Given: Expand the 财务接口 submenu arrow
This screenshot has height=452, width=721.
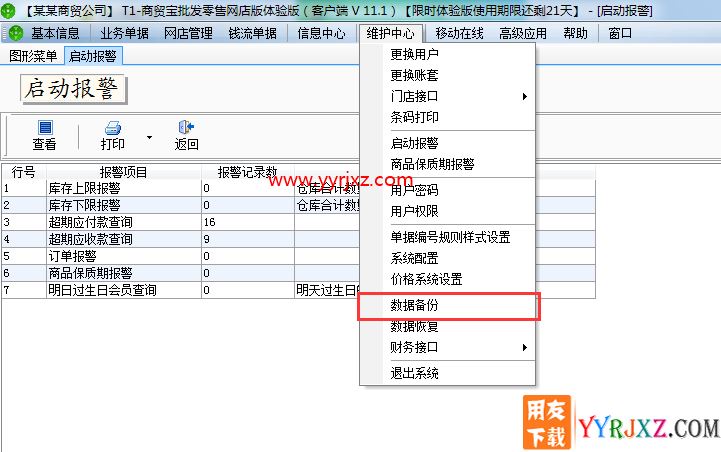Looking at the screenshot, I should [525, 347].
